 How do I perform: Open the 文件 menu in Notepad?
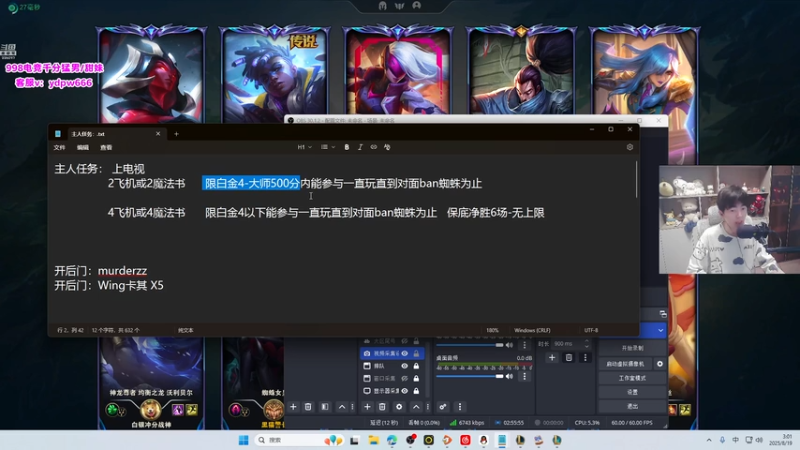pyautogui.click(x=59, y=147)
